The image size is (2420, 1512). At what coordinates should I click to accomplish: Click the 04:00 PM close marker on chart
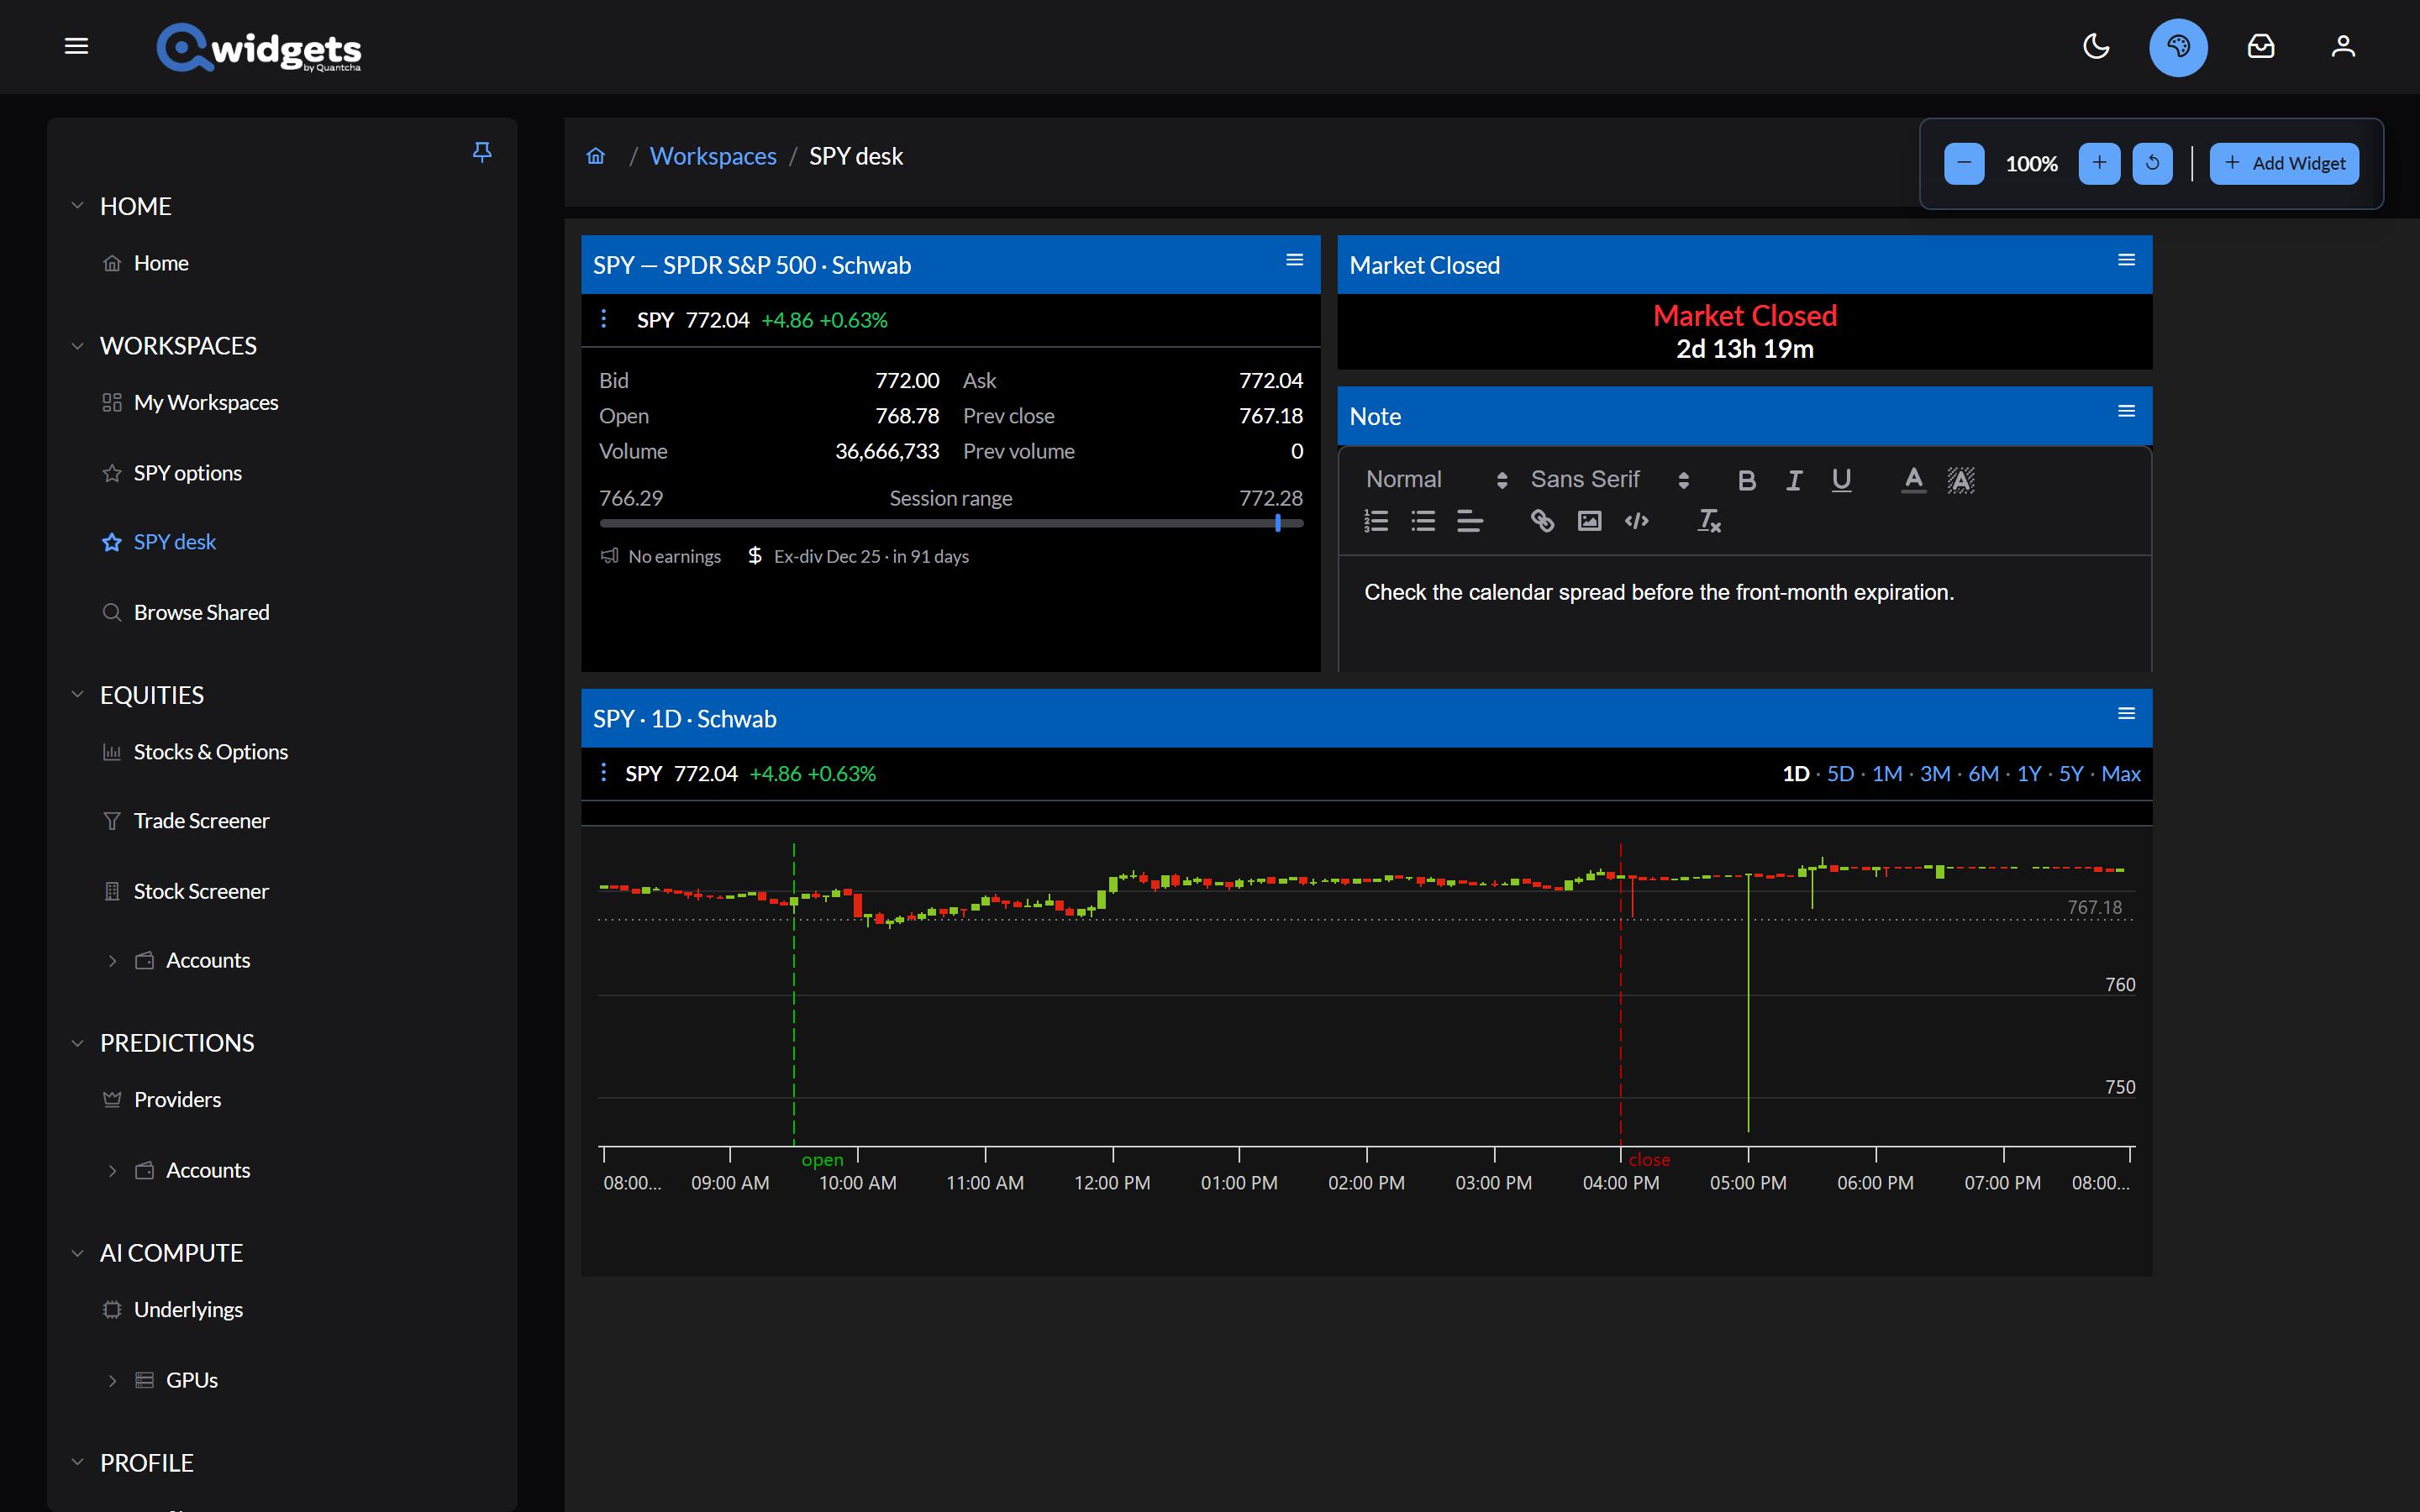(1649, 1160)
